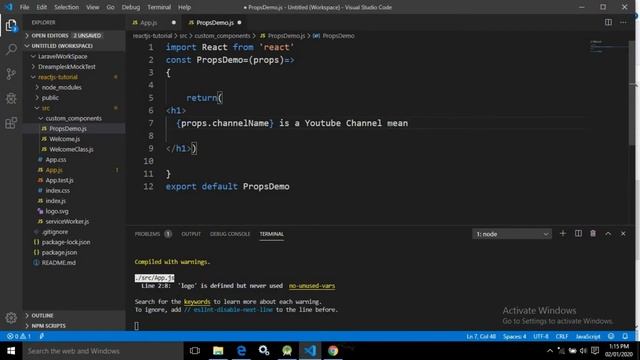Collapse the custom_components folder

[x=73, y=118]
